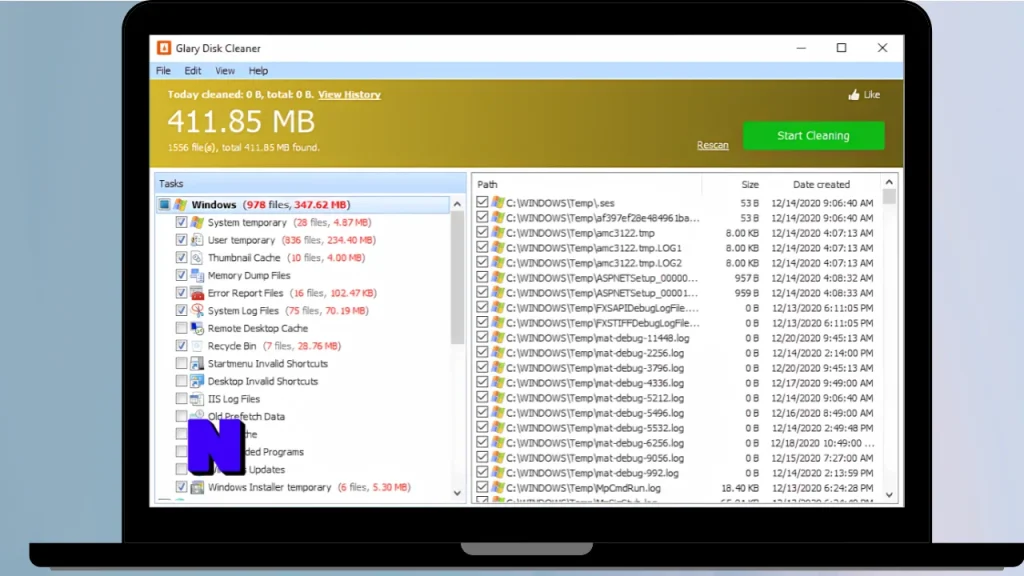Check the Startmenu Invalid Shortcuts checkbox
The height and width of the screenshot is (576, 1024).
181,363
